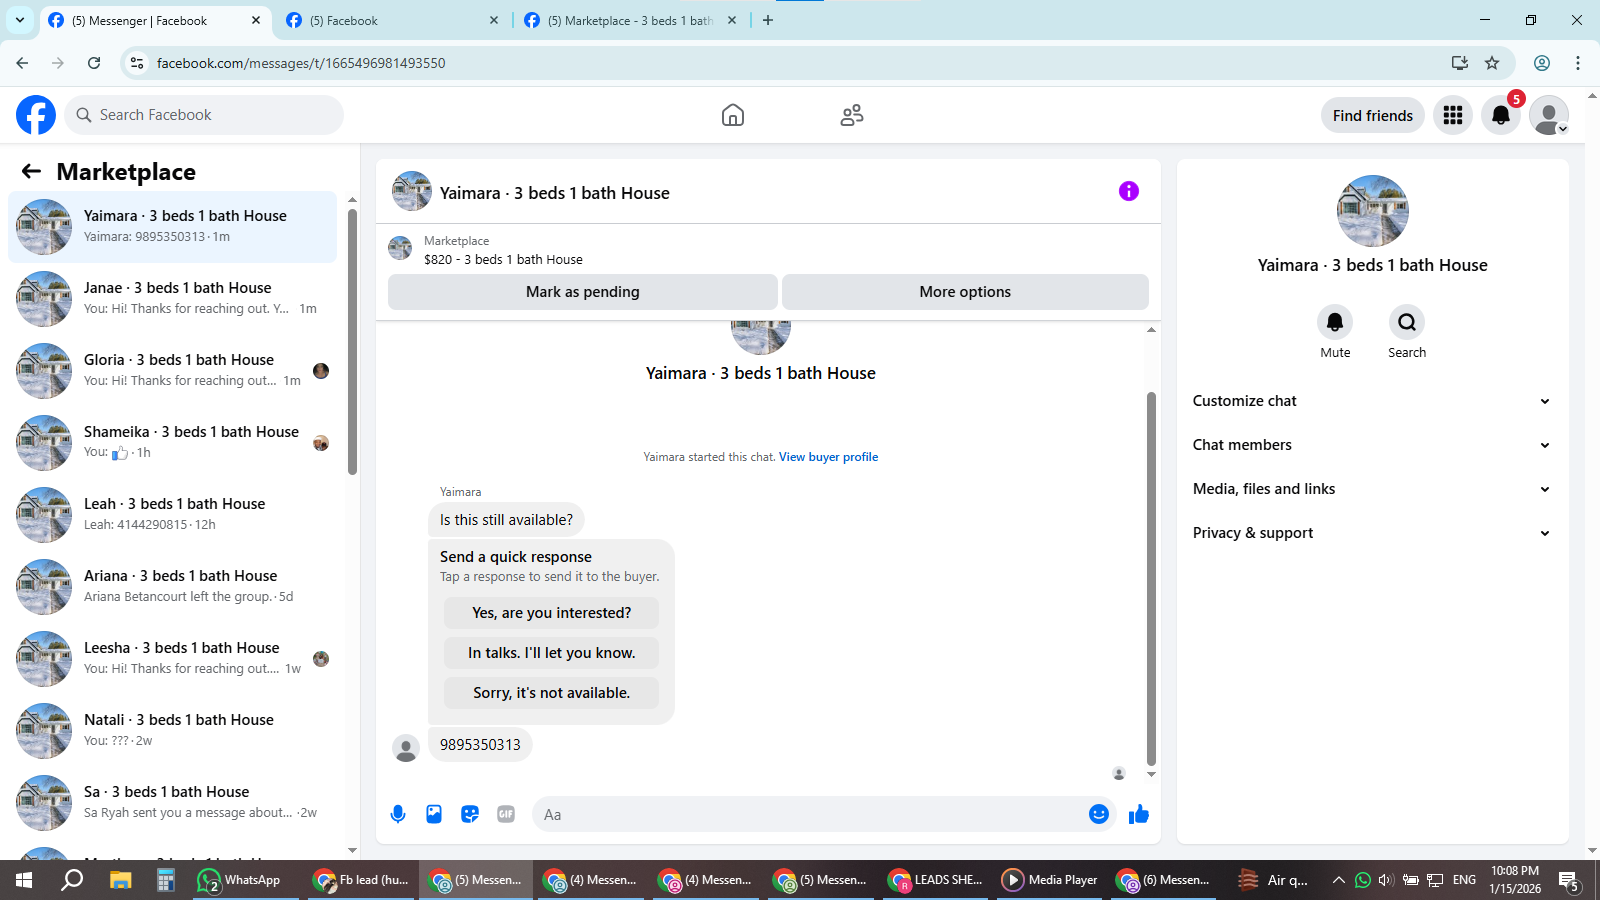
Task: Switch to the (5) Facebook tab
Action: pyautogui.click(x=392, y=20)
